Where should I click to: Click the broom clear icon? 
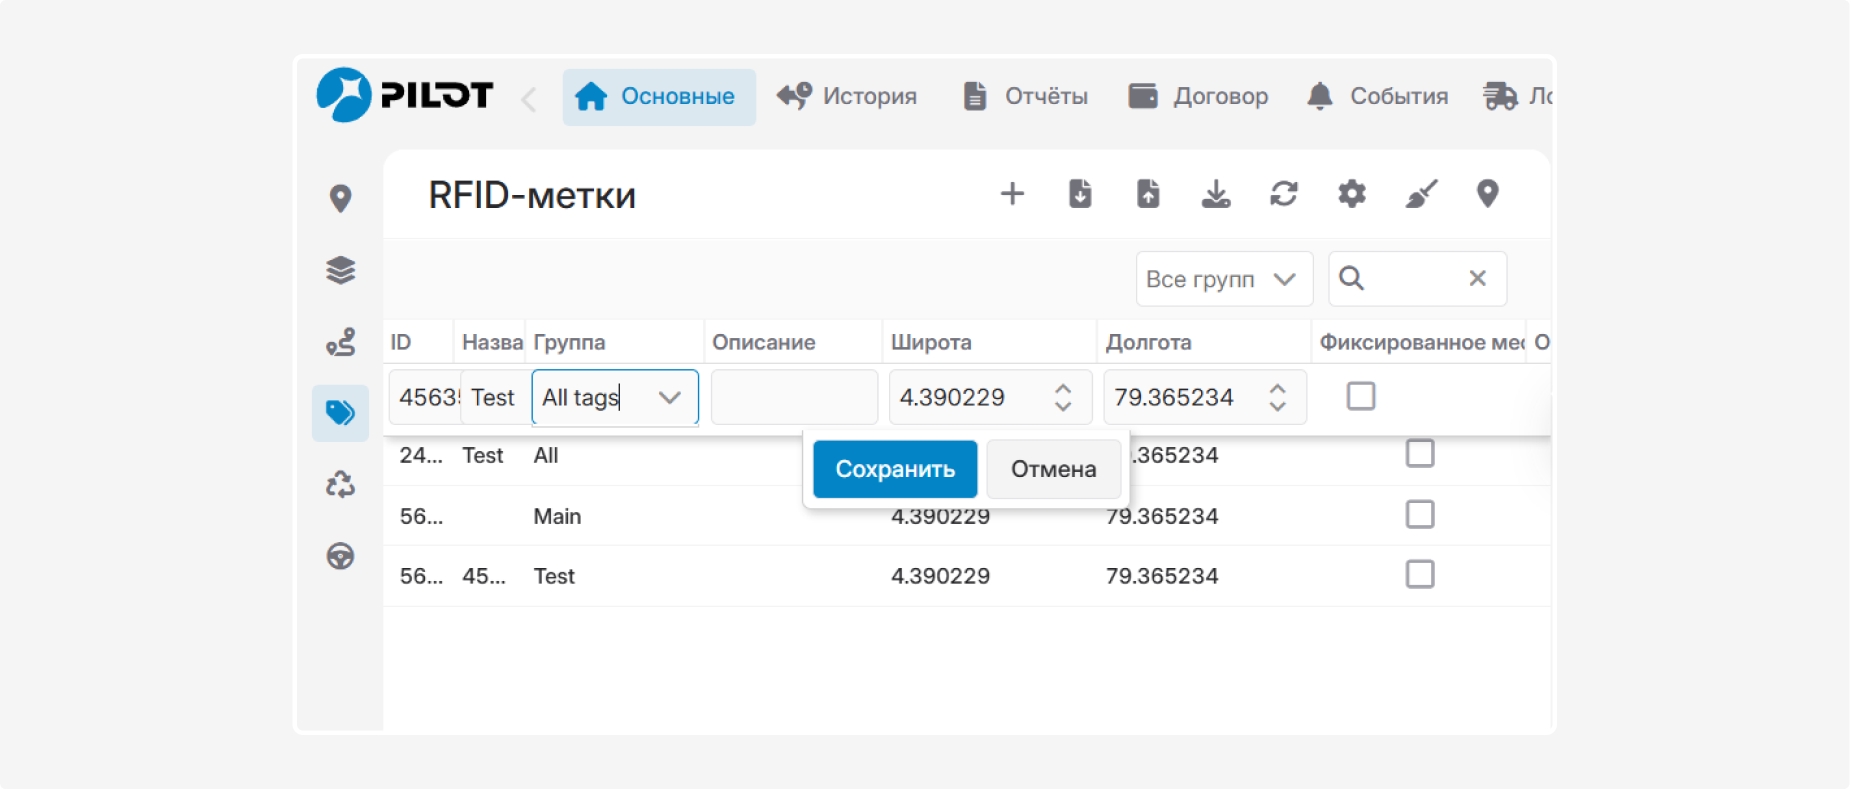click(x=1421, y=193)
